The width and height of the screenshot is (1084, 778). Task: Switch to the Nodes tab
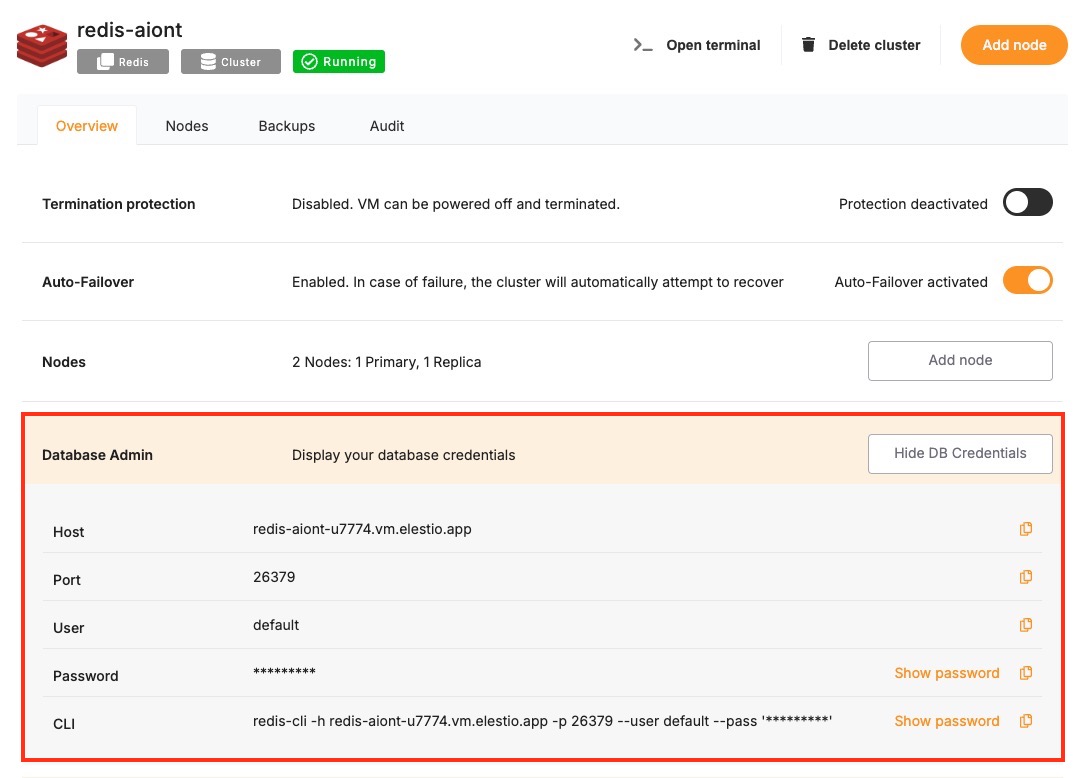(187, 126)
